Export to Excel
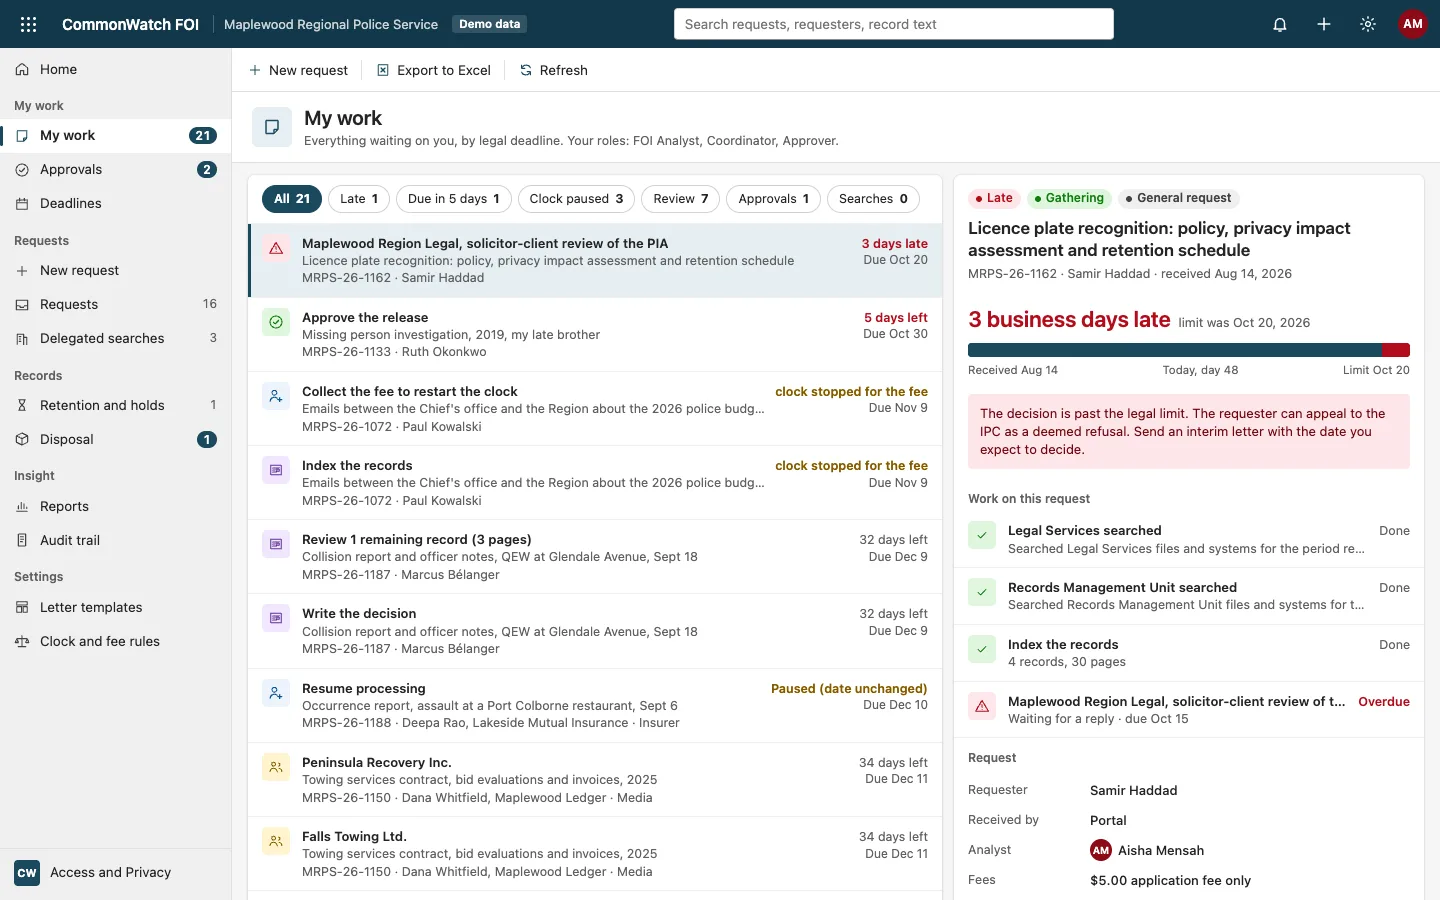Viewport: 1440px width, 900px height. (434, 71)
